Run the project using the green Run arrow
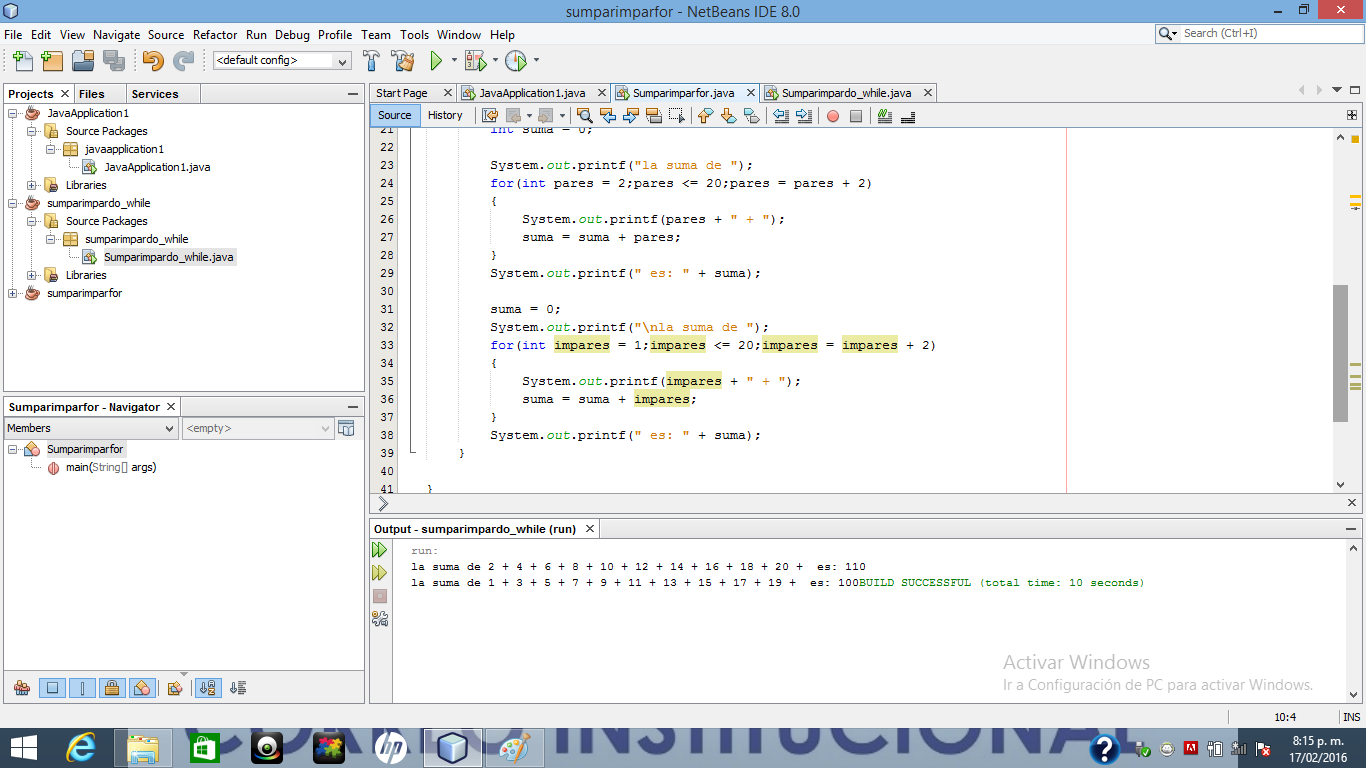Viewport: 1366px width, 768px height. coord(437,60)
